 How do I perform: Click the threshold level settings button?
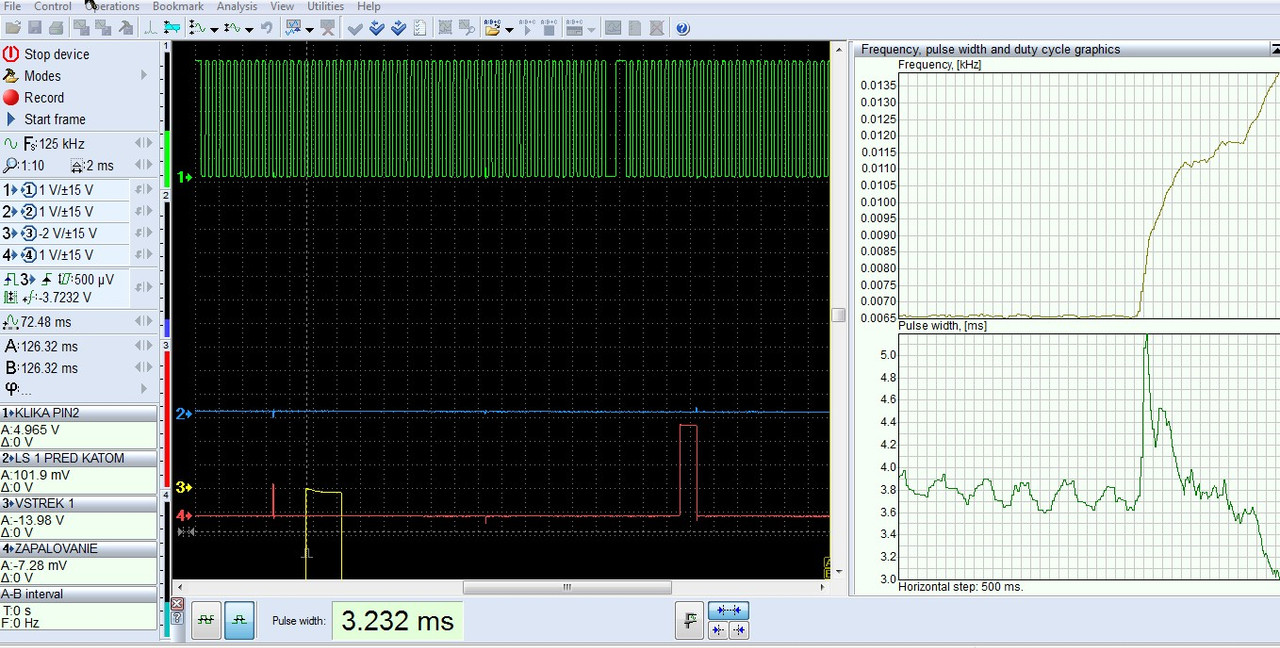pos(690,621)
